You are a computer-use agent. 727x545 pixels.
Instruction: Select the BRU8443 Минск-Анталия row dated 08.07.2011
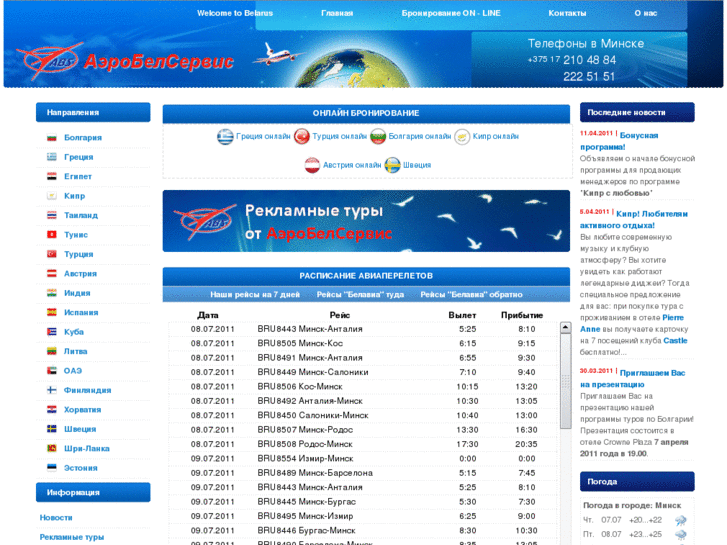tap(364, 329)
